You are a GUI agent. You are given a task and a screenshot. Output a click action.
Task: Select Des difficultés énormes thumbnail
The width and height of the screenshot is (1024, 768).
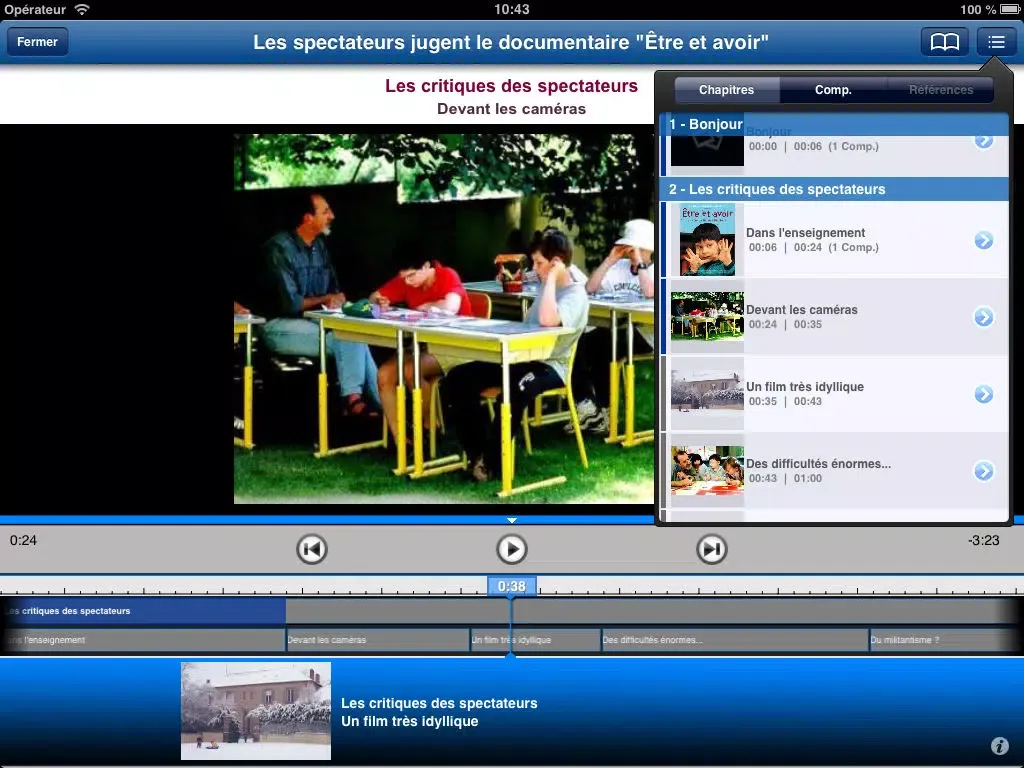[707, 470]
